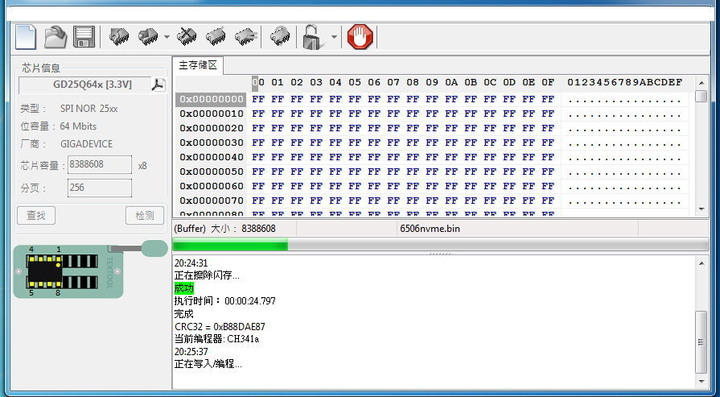Viewport: 720px width, 397px height.
Task: Click the 正在擦除闪存... log line
Action: click(x=207, y=276)
